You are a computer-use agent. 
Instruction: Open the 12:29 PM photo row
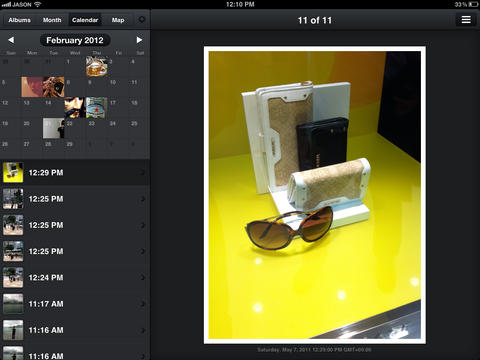[x=75, y=172]
